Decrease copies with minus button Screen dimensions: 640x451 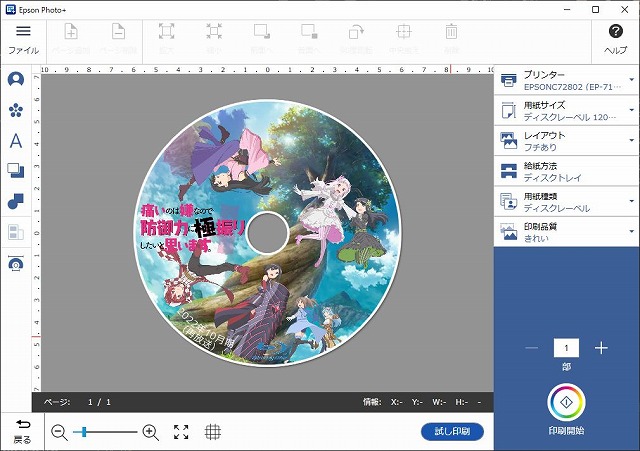(531, 348)
